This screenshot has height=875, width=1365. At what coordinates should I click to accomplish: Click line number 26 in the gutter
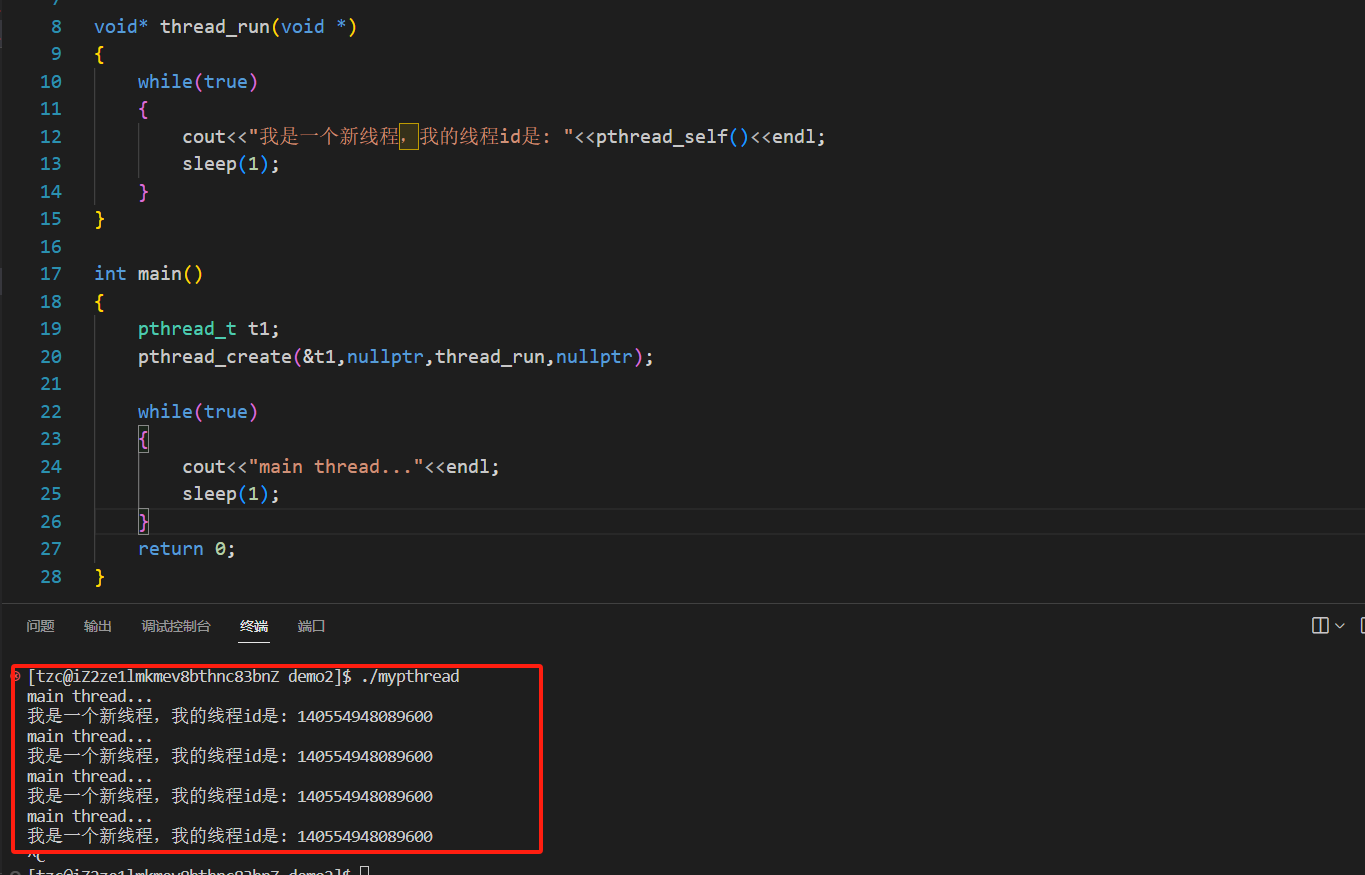(50, 522)
